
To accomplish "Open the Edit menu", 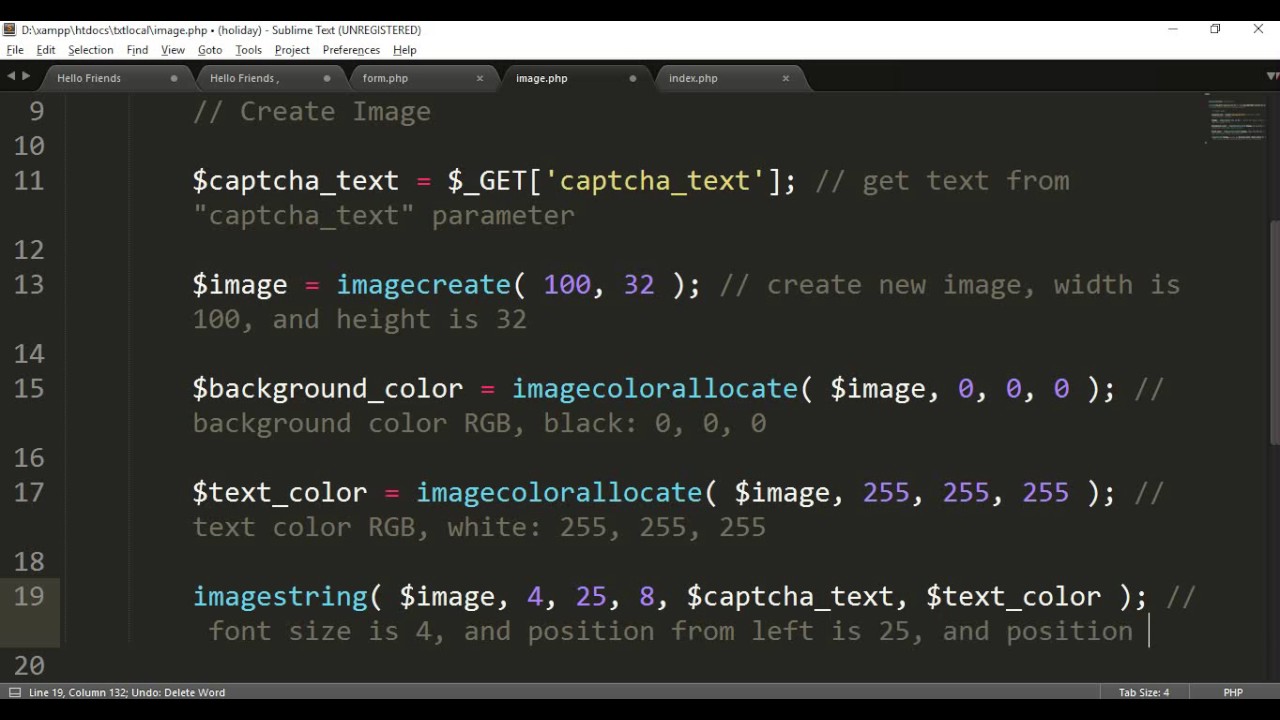I will pyautogui.click(x=46, y=50).
